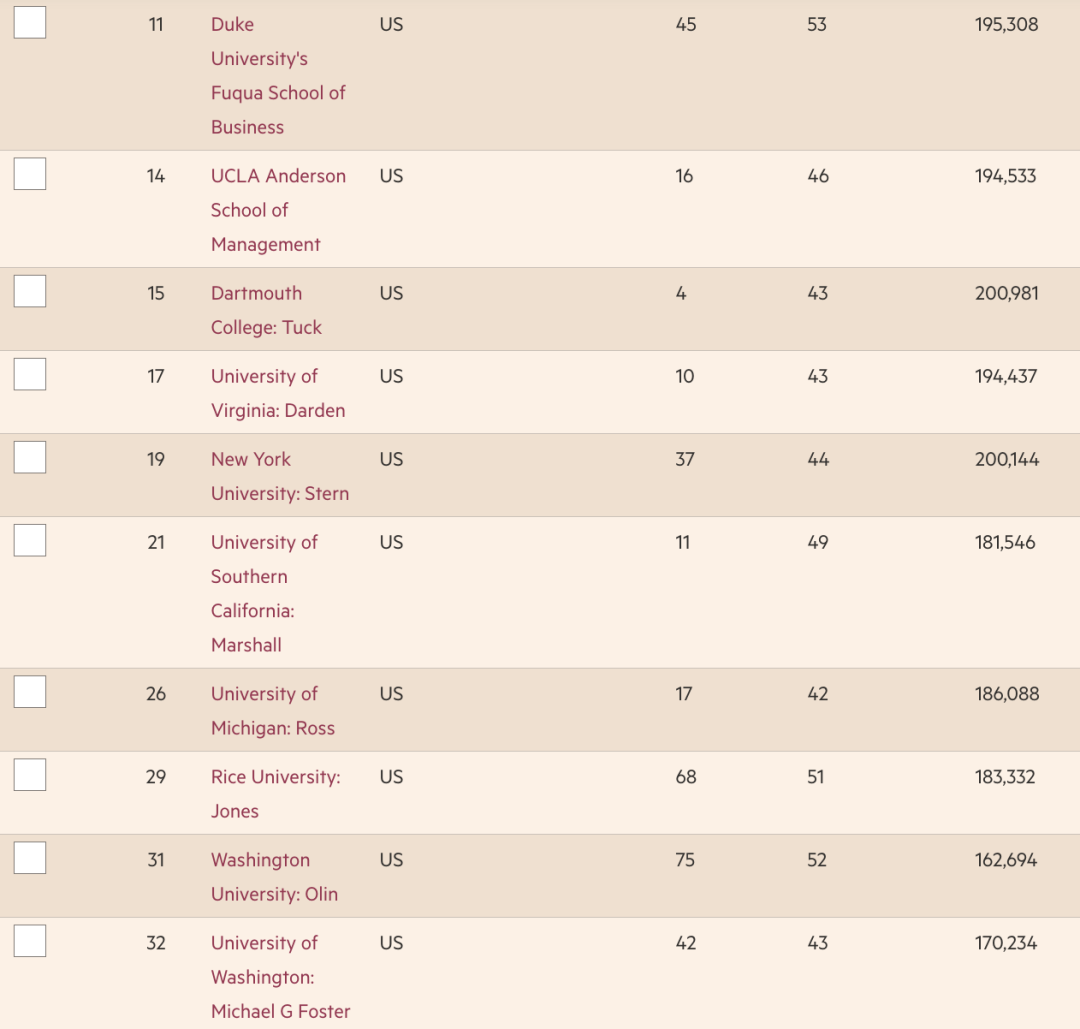The width and height of the screenshot is (1080, 1029).
Task: Check the University of Michigan: Ross row
Action: pyautogui.click(x=30, y=692)
